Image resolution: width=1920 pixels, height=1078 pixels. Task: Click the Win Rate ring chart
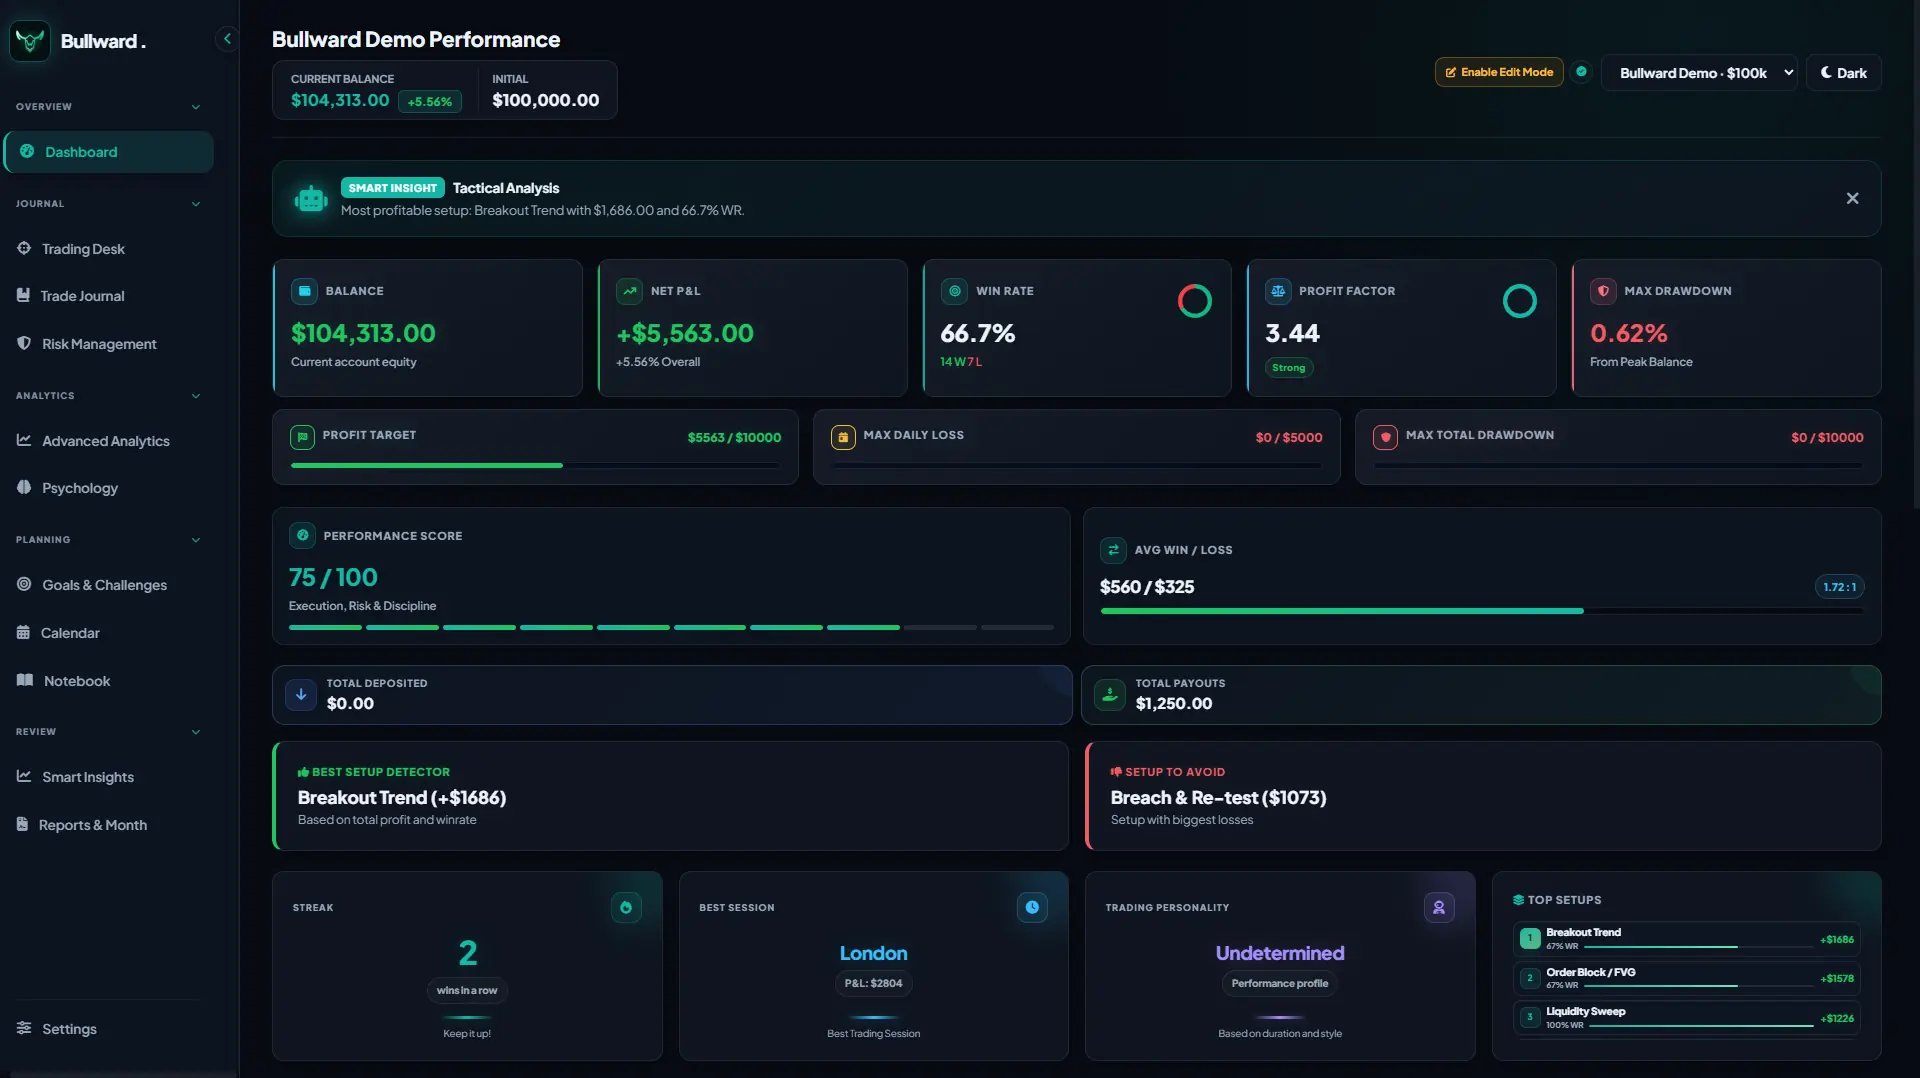[x=1194, y=301]
